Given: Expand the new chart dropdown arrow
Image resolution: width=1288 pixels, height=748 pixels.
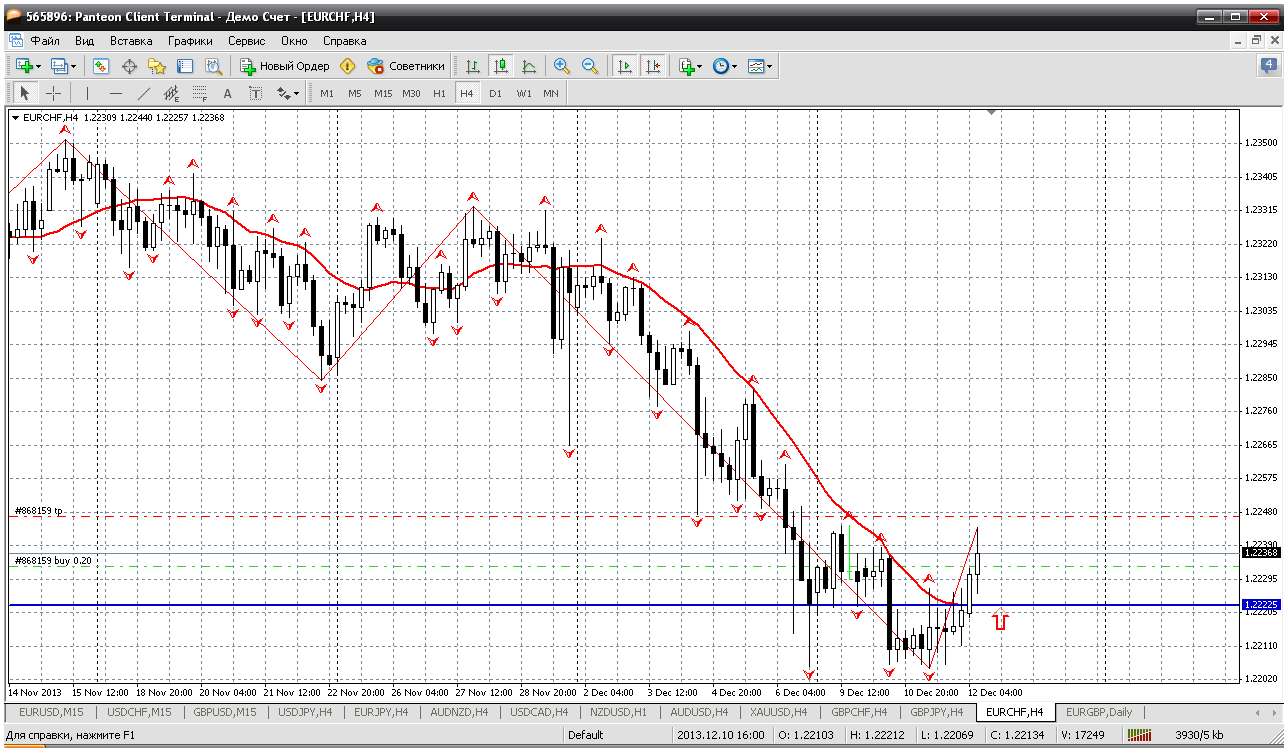Looking at the screenshot, I should pos(38,66).
